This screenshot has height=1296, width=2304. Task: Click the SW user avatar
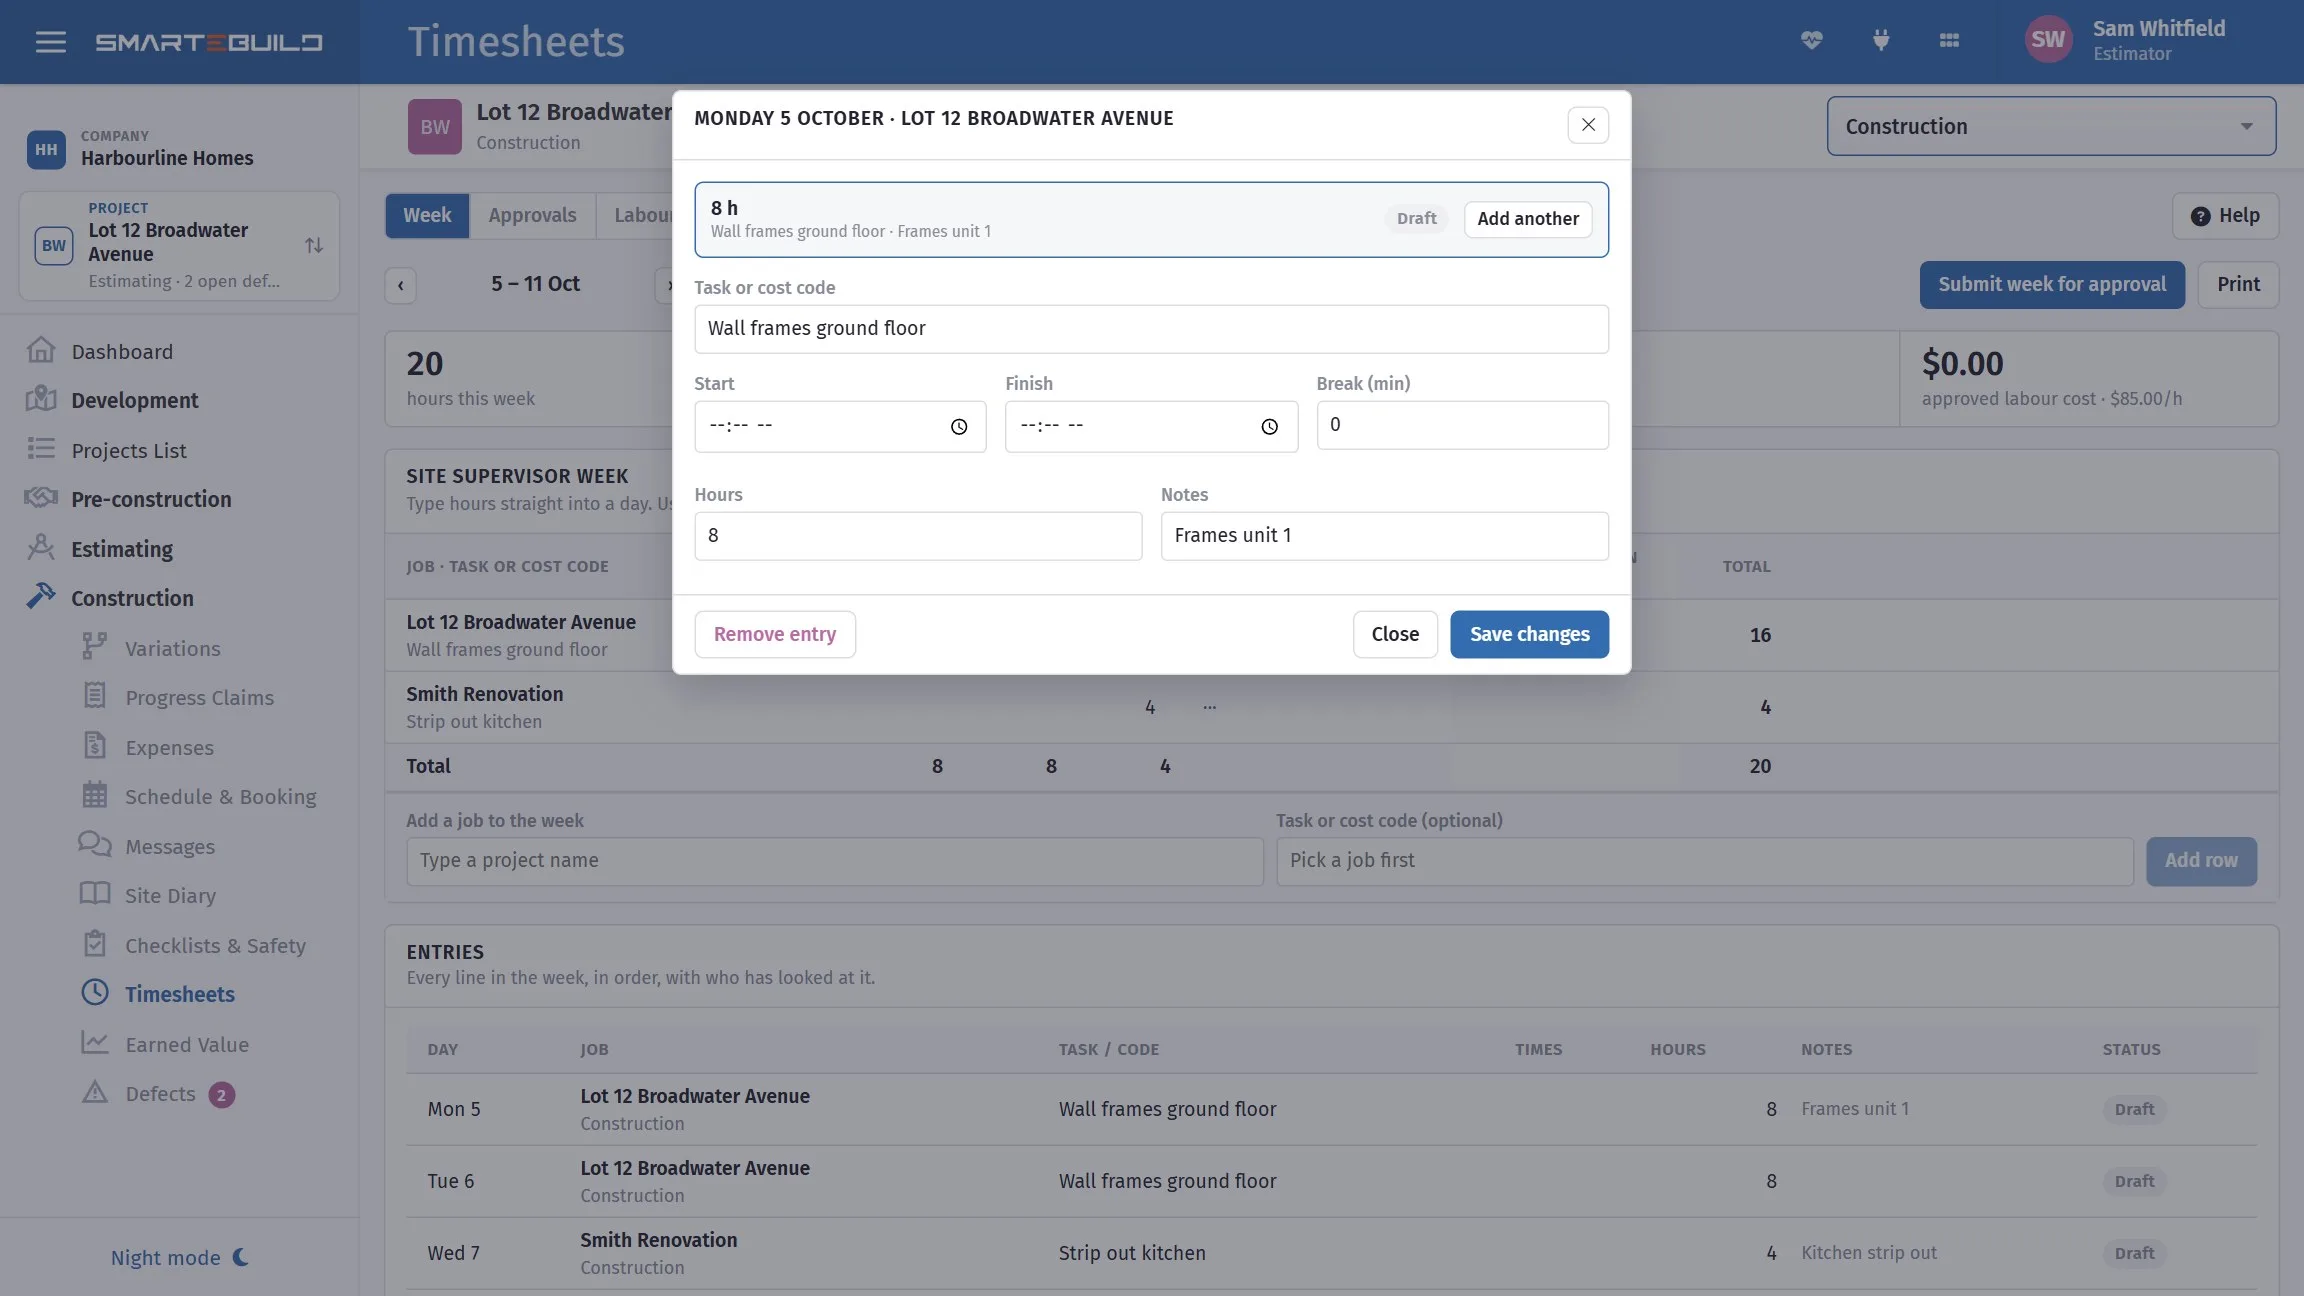coord(2048,40)
